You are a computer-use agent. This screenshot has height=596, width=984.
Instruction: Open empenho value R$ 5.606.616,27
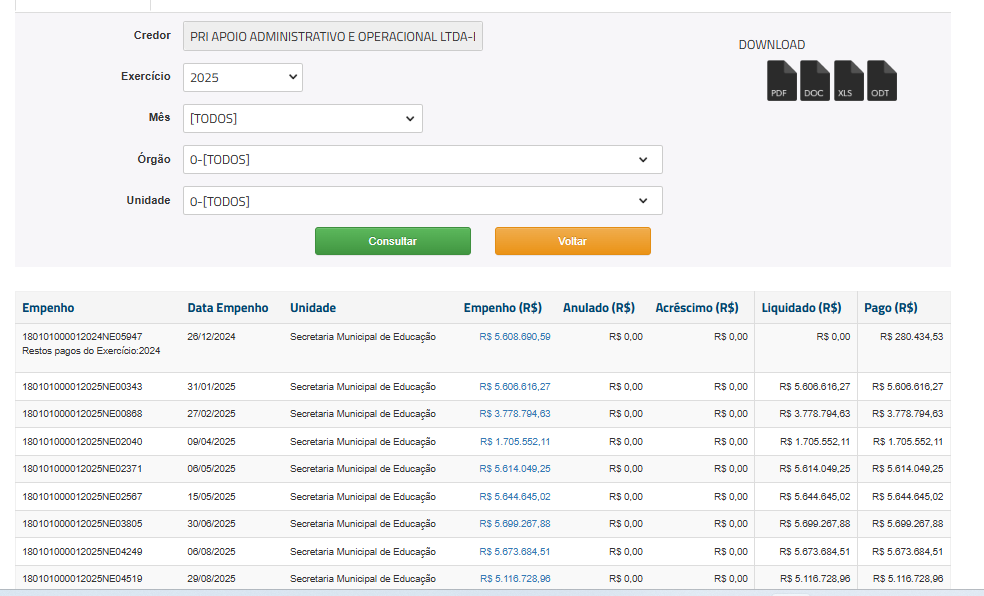(515, 386)
